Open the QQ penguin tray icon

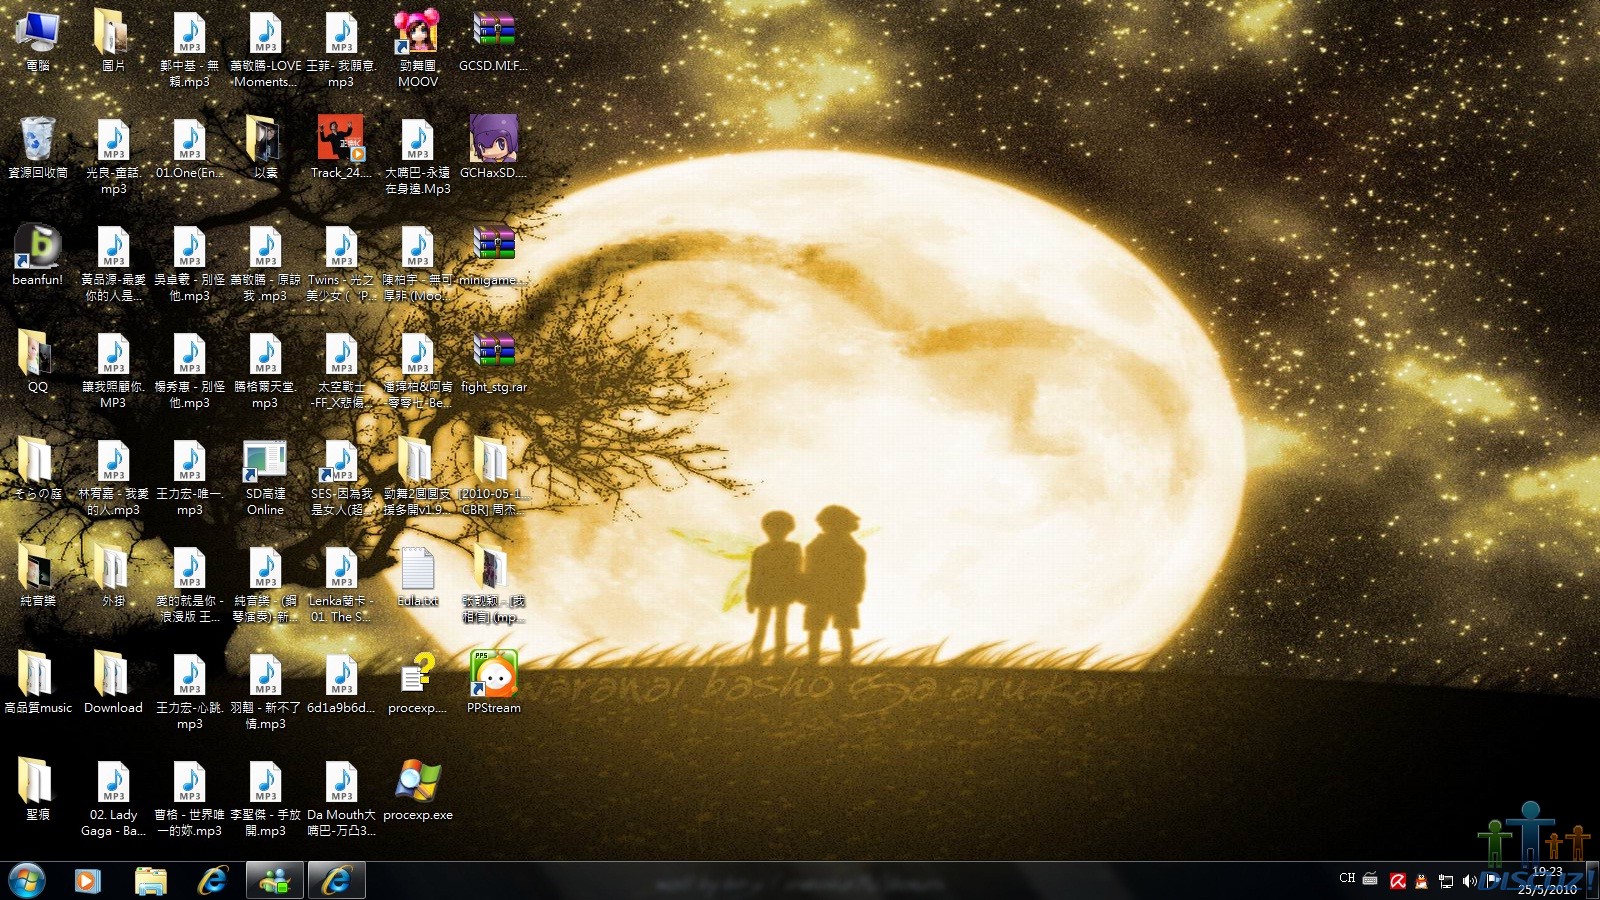1421,881
